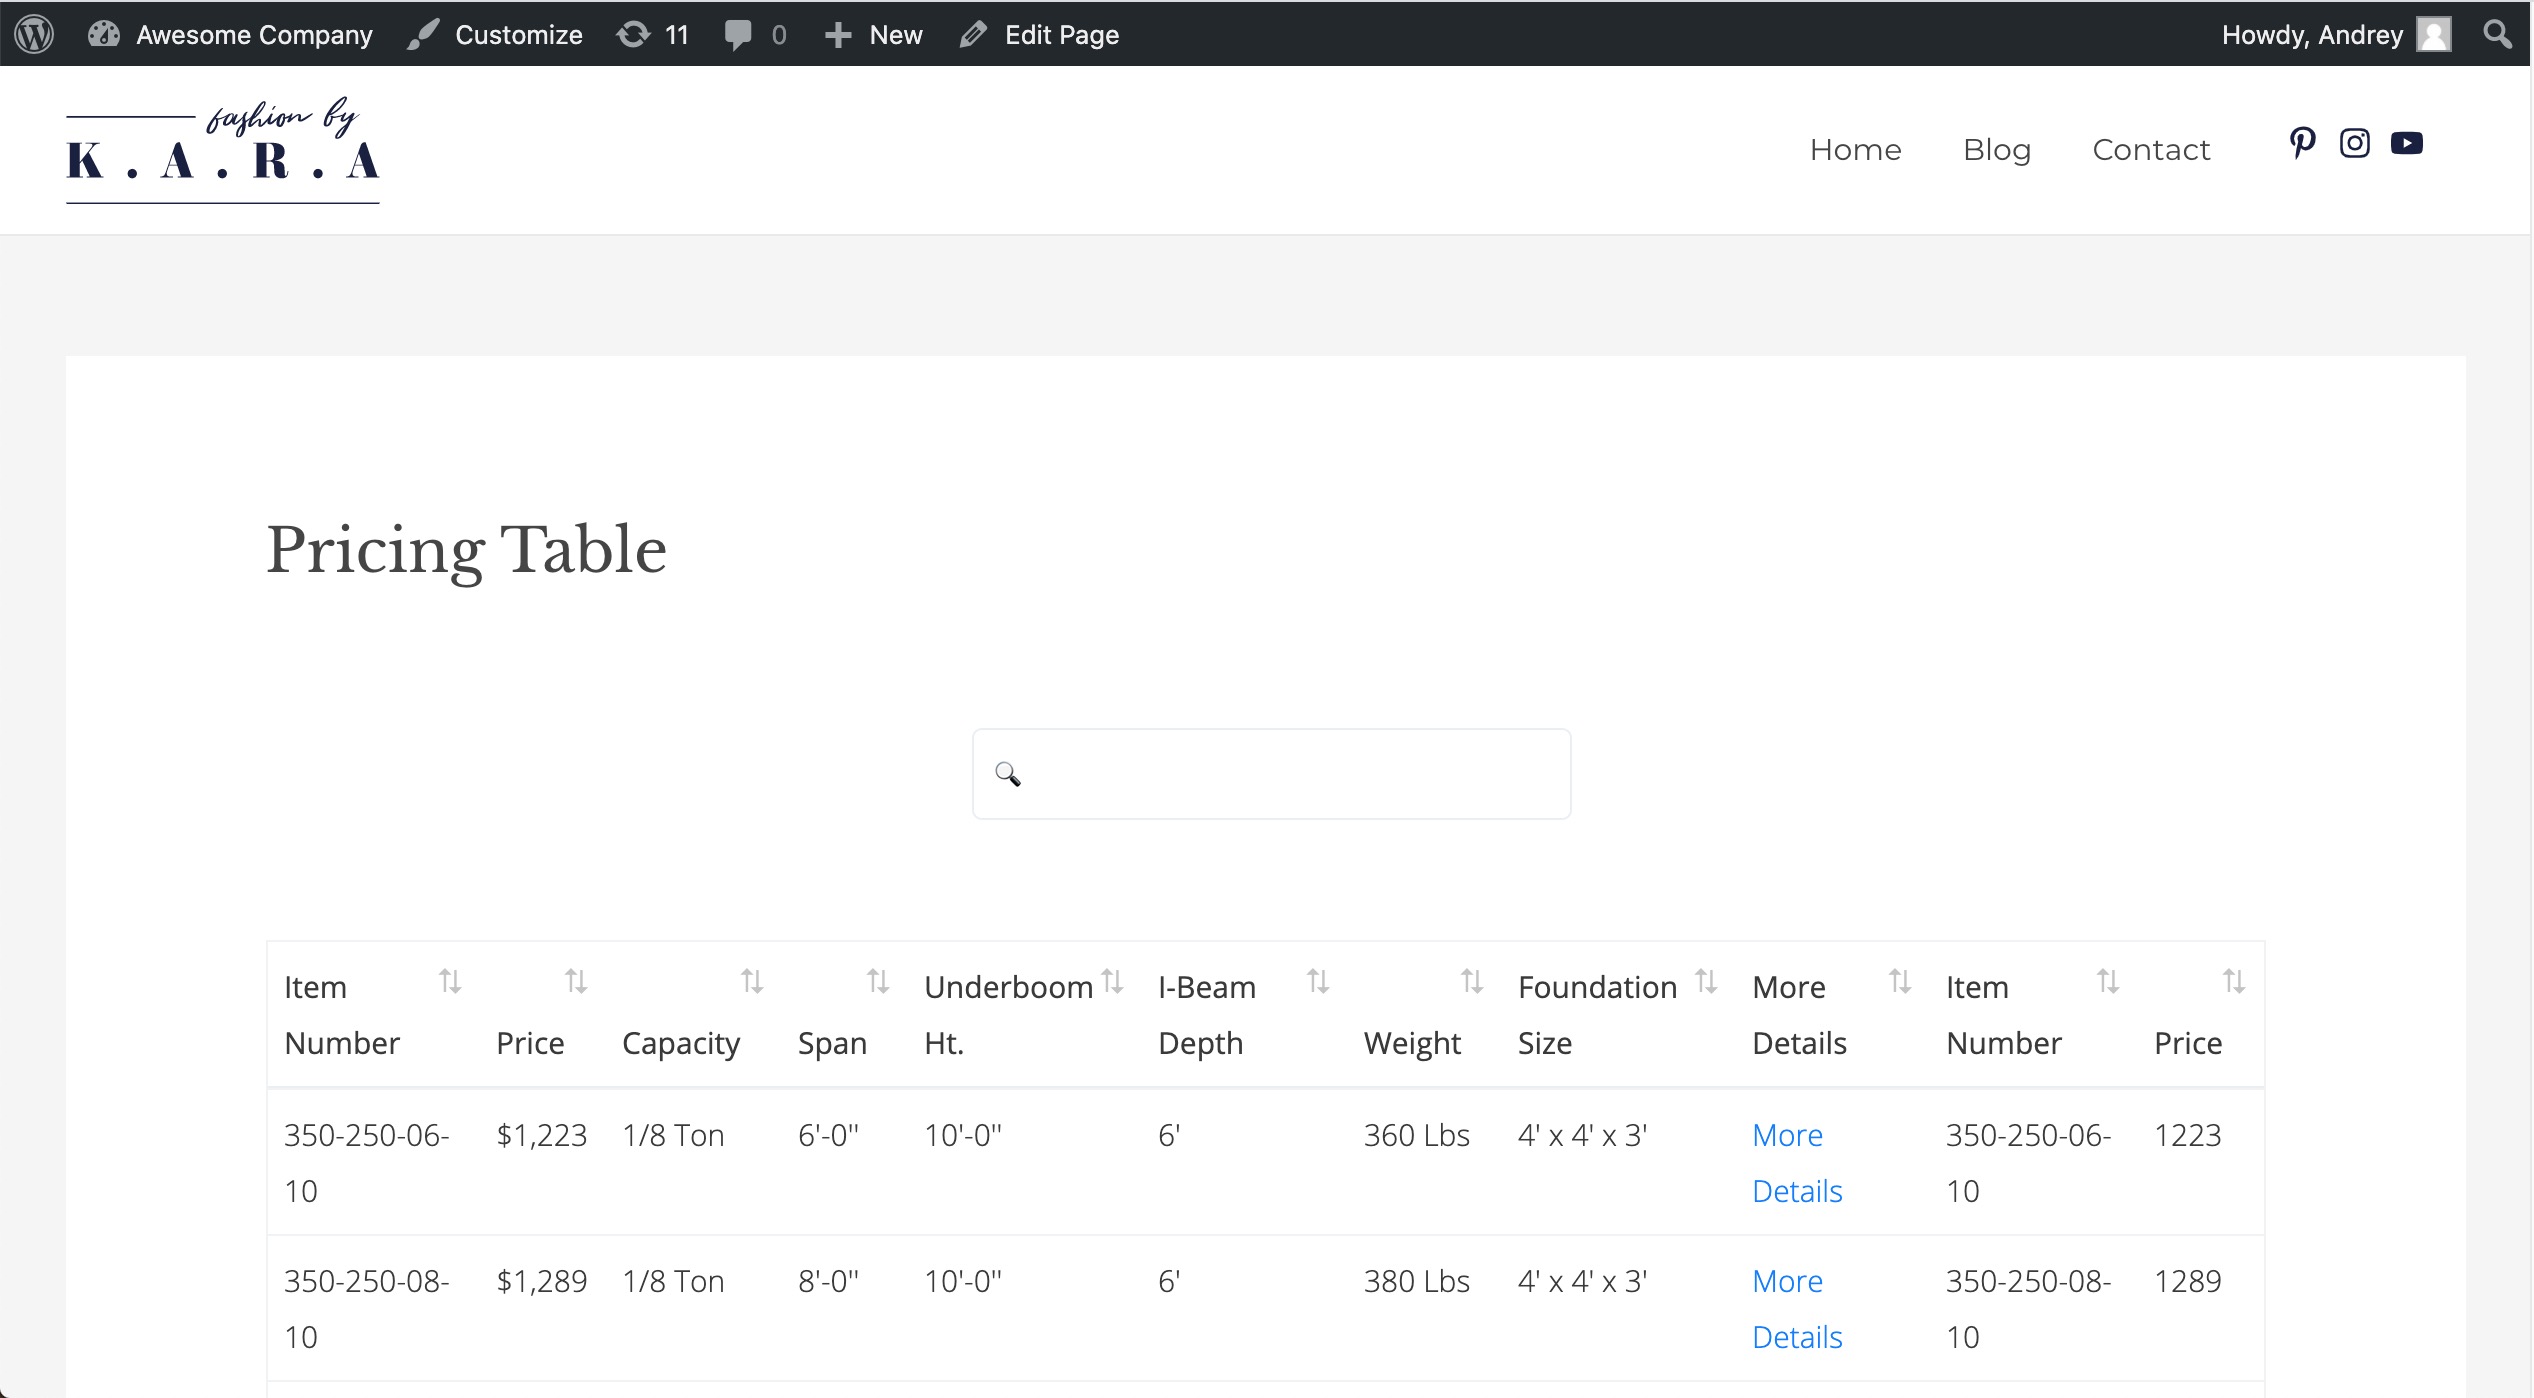Viewport: 2534px width, 1398px height.
Task: Open the YouTube social icon
Action: (x=2406, y=143)
